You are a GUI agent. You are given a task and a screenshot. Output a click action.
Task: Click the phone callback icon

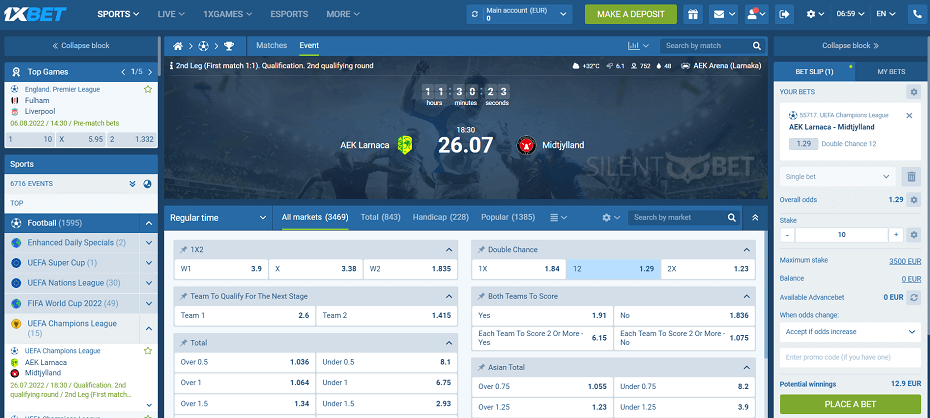[916, 14]
